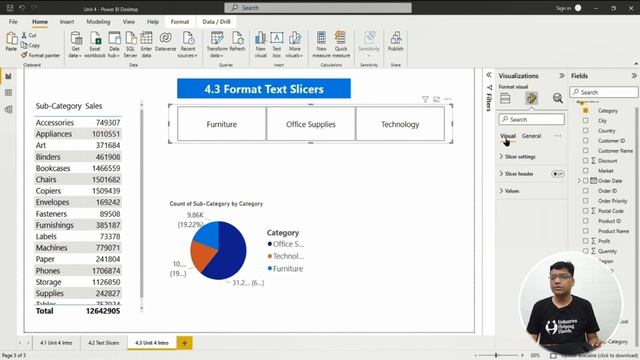Click the Paste icon in ribbon
The height and width of the screenshot is (360, 640).
coord(11,41)
